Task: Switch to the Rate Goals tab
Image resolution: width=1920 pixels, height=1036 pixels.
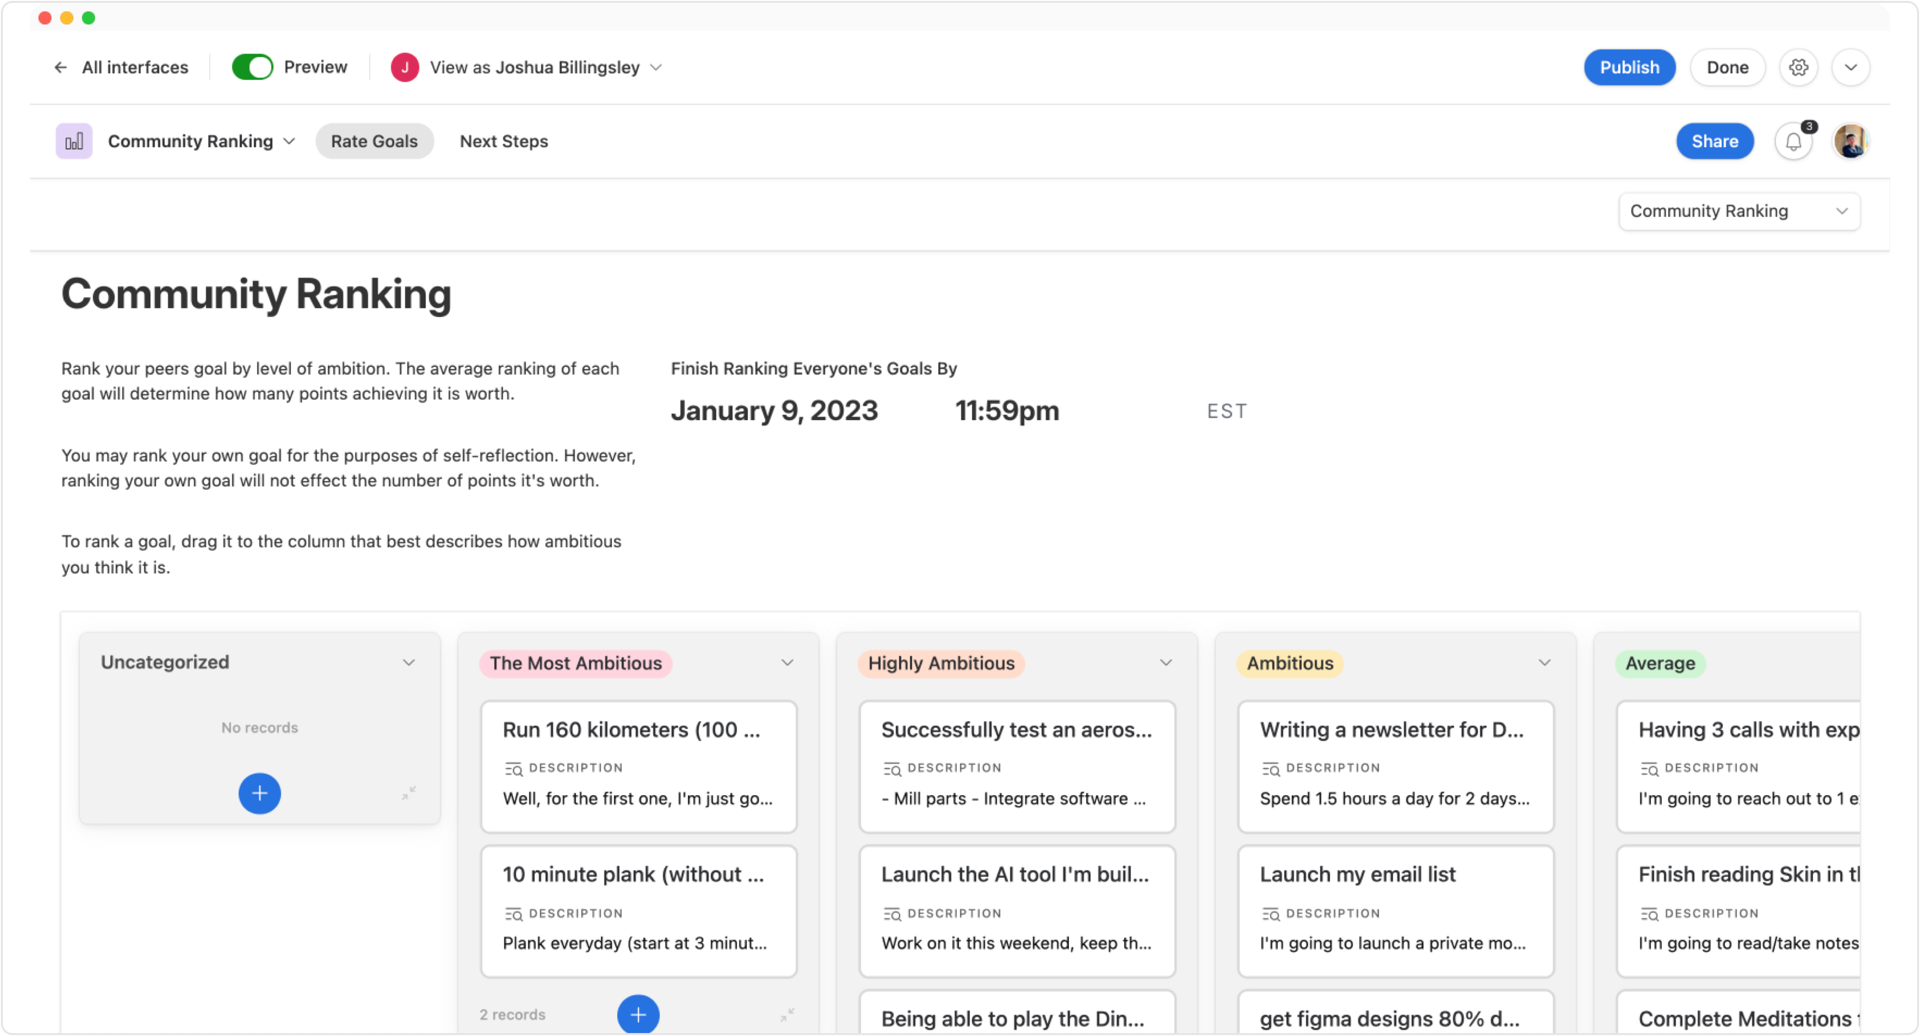Action: point(374,141)
